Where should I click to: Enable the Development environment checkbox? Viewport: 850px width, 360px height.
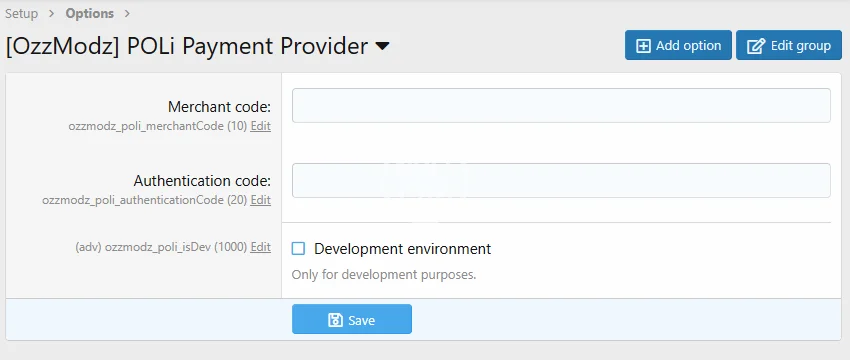click(298, 249)
